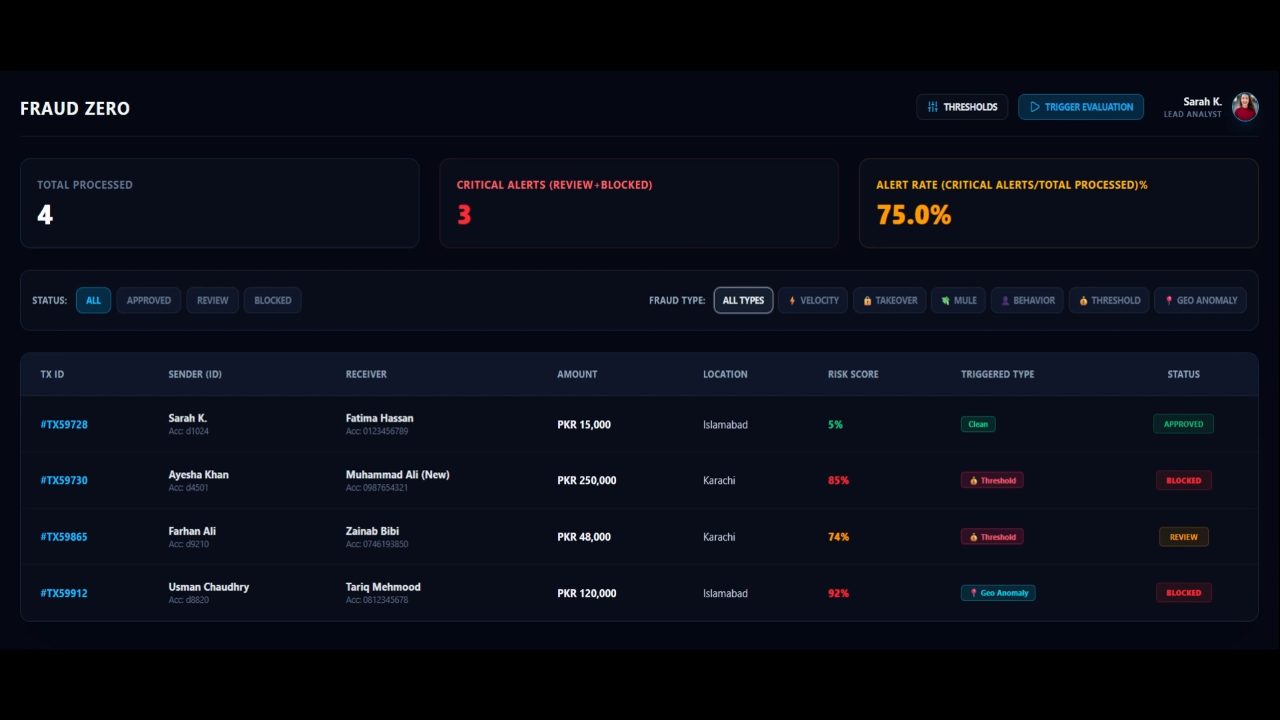This screenshot has width=1280, height=720.
Task: Click the Receiver column header
Action: click(x=366, y=374)
